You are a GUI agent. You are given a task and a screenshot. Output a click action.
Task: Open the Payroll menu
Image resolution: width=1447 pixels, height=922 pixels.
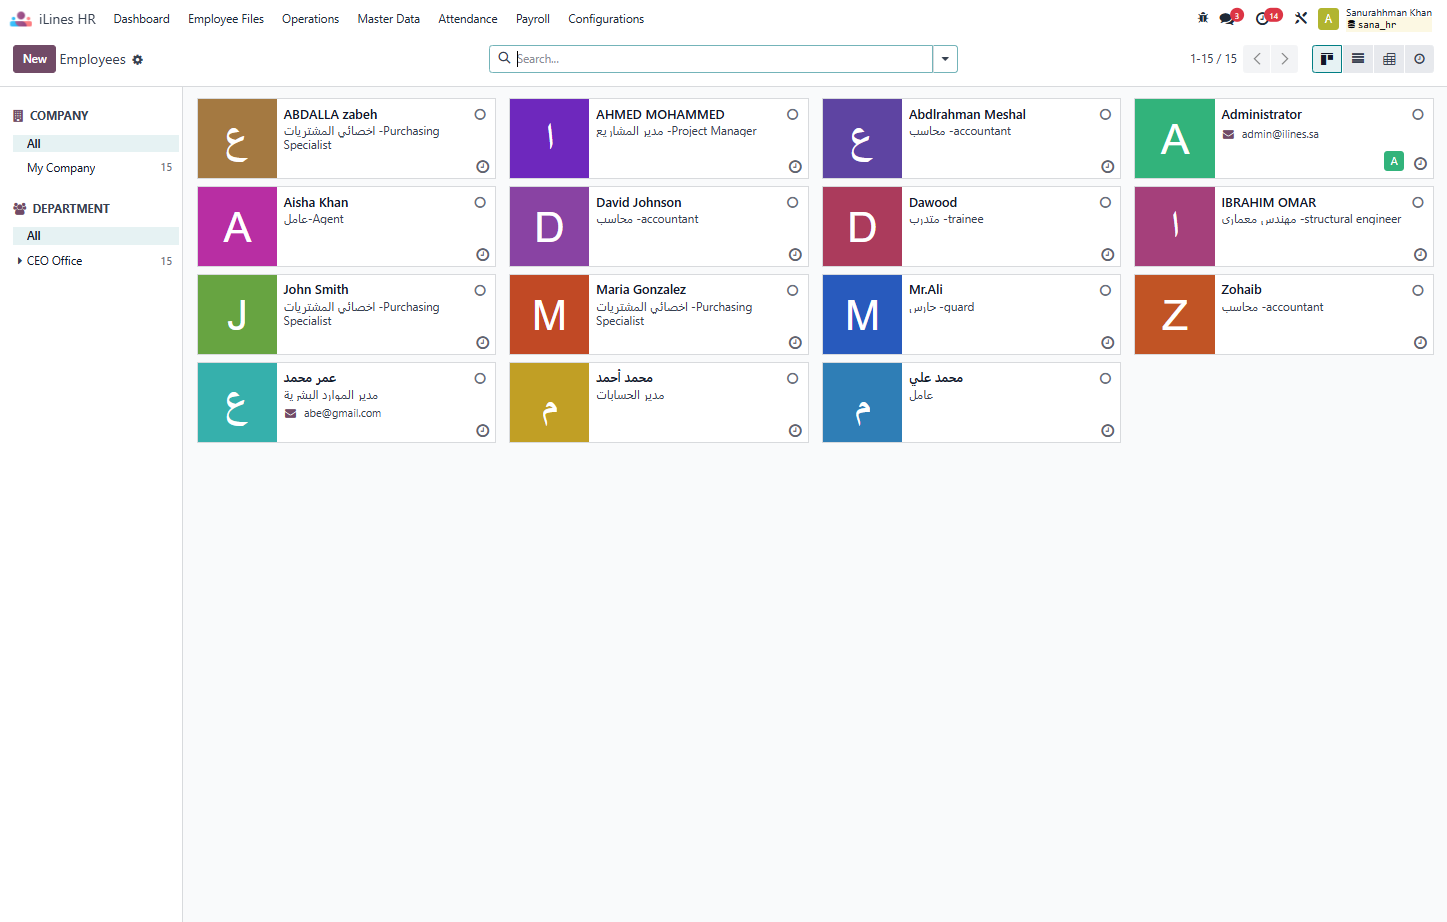[533, 19]
